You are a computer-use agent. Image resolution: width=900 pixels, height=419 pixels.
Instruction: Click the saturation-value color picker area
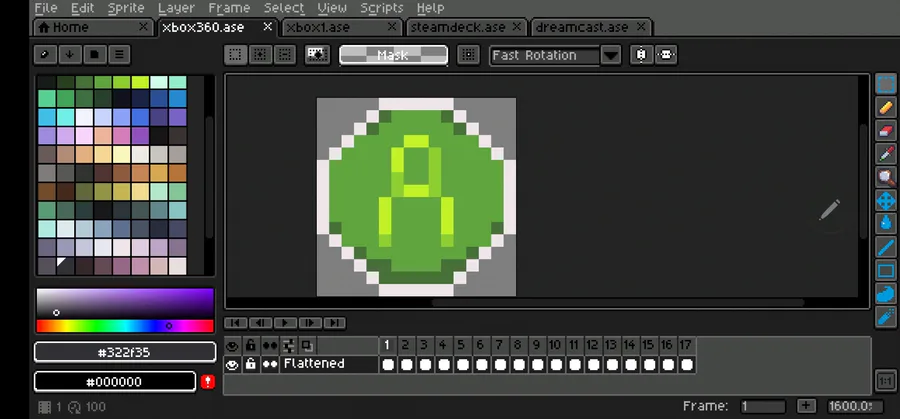point(125,304)
